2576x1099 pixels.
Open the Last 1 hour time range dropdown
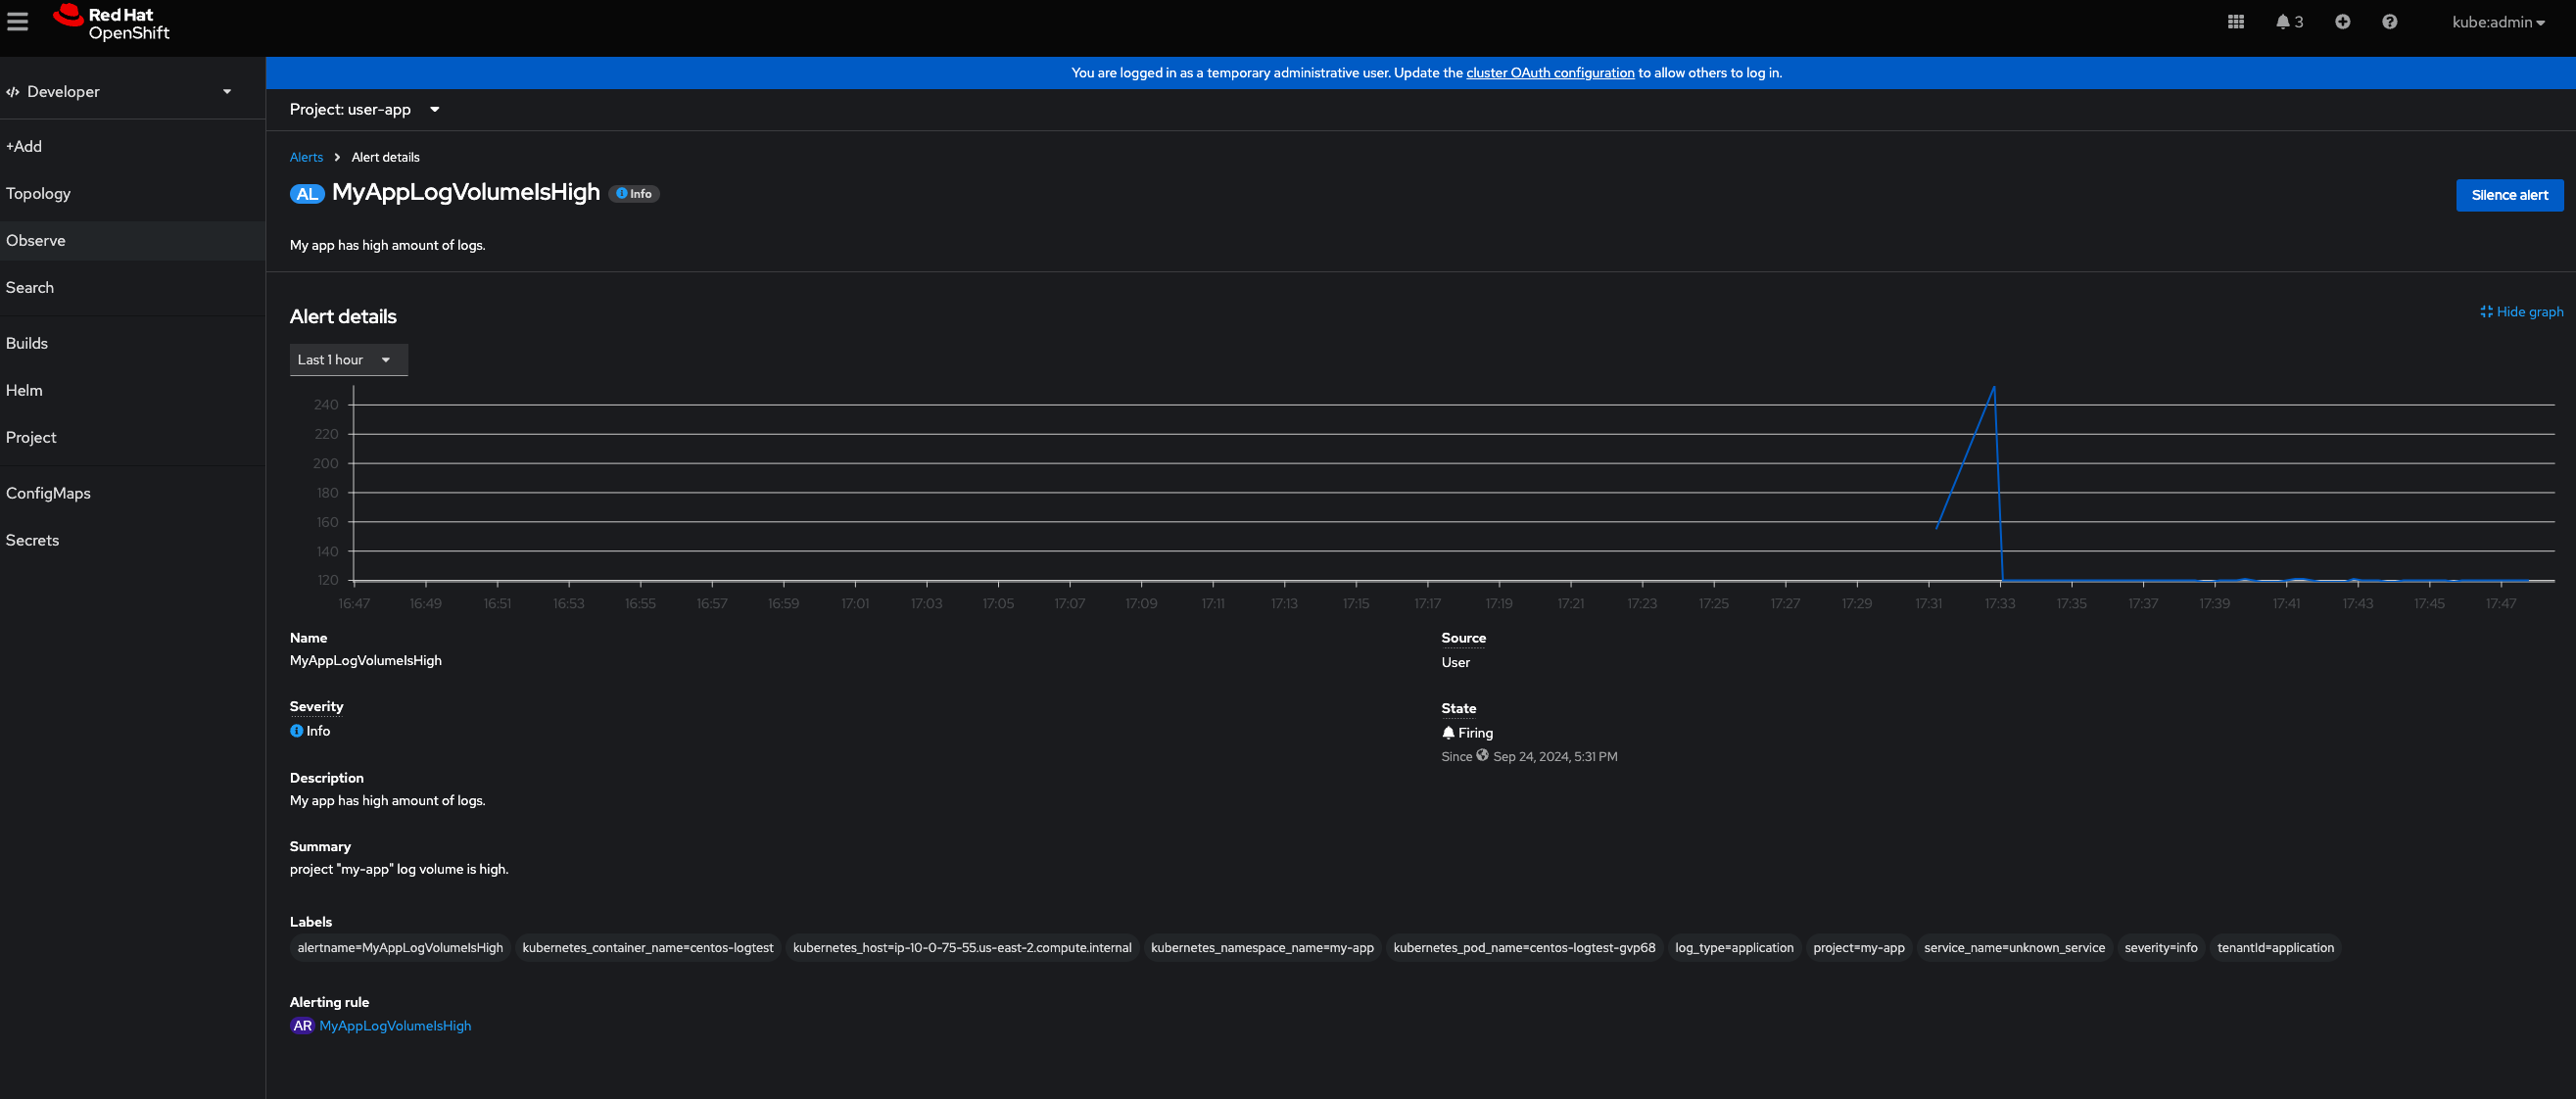point(347,360)
